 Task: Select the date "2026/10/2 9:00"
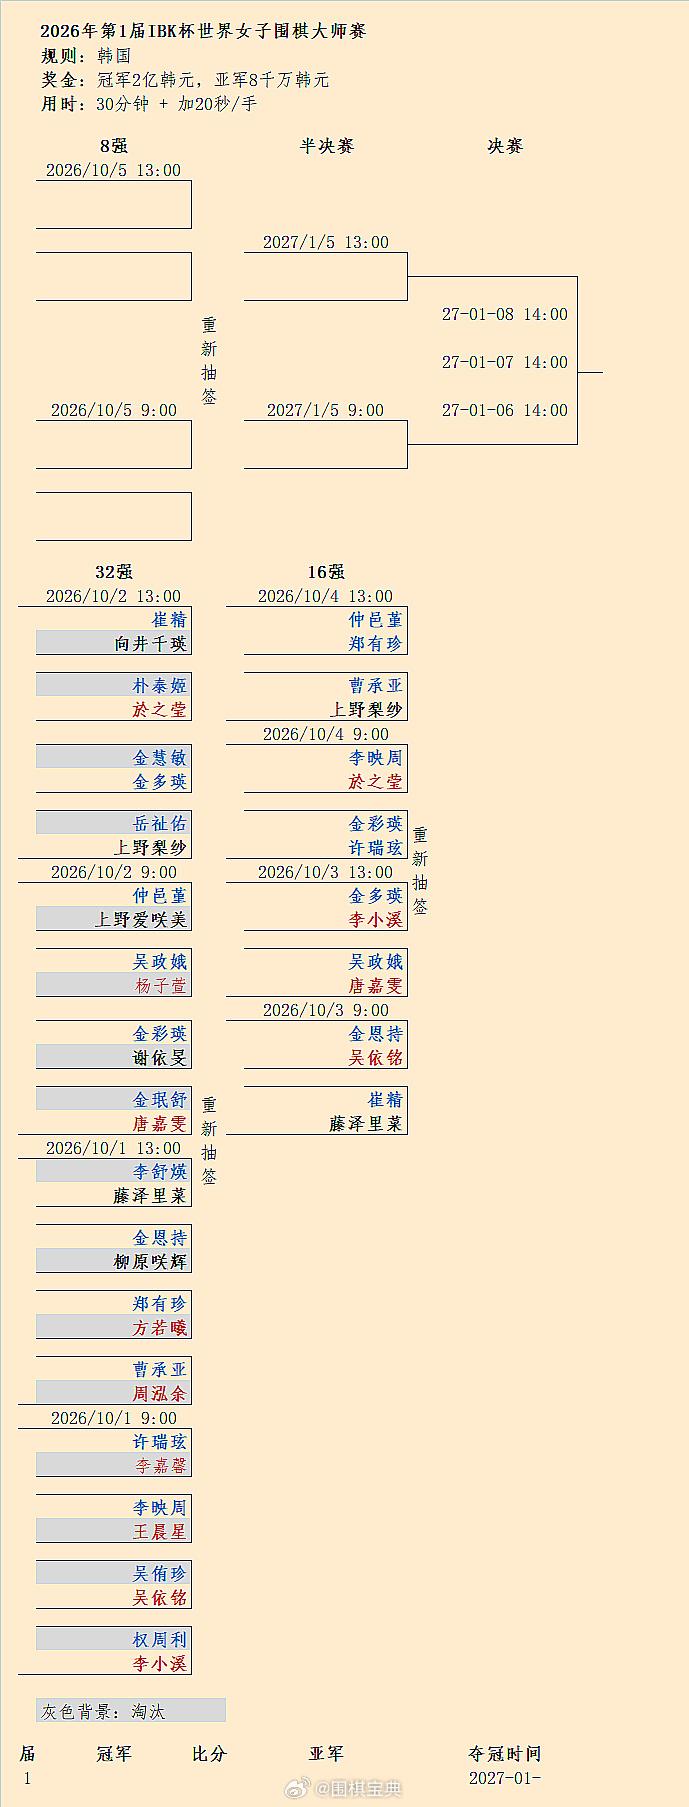pos(114,872)
